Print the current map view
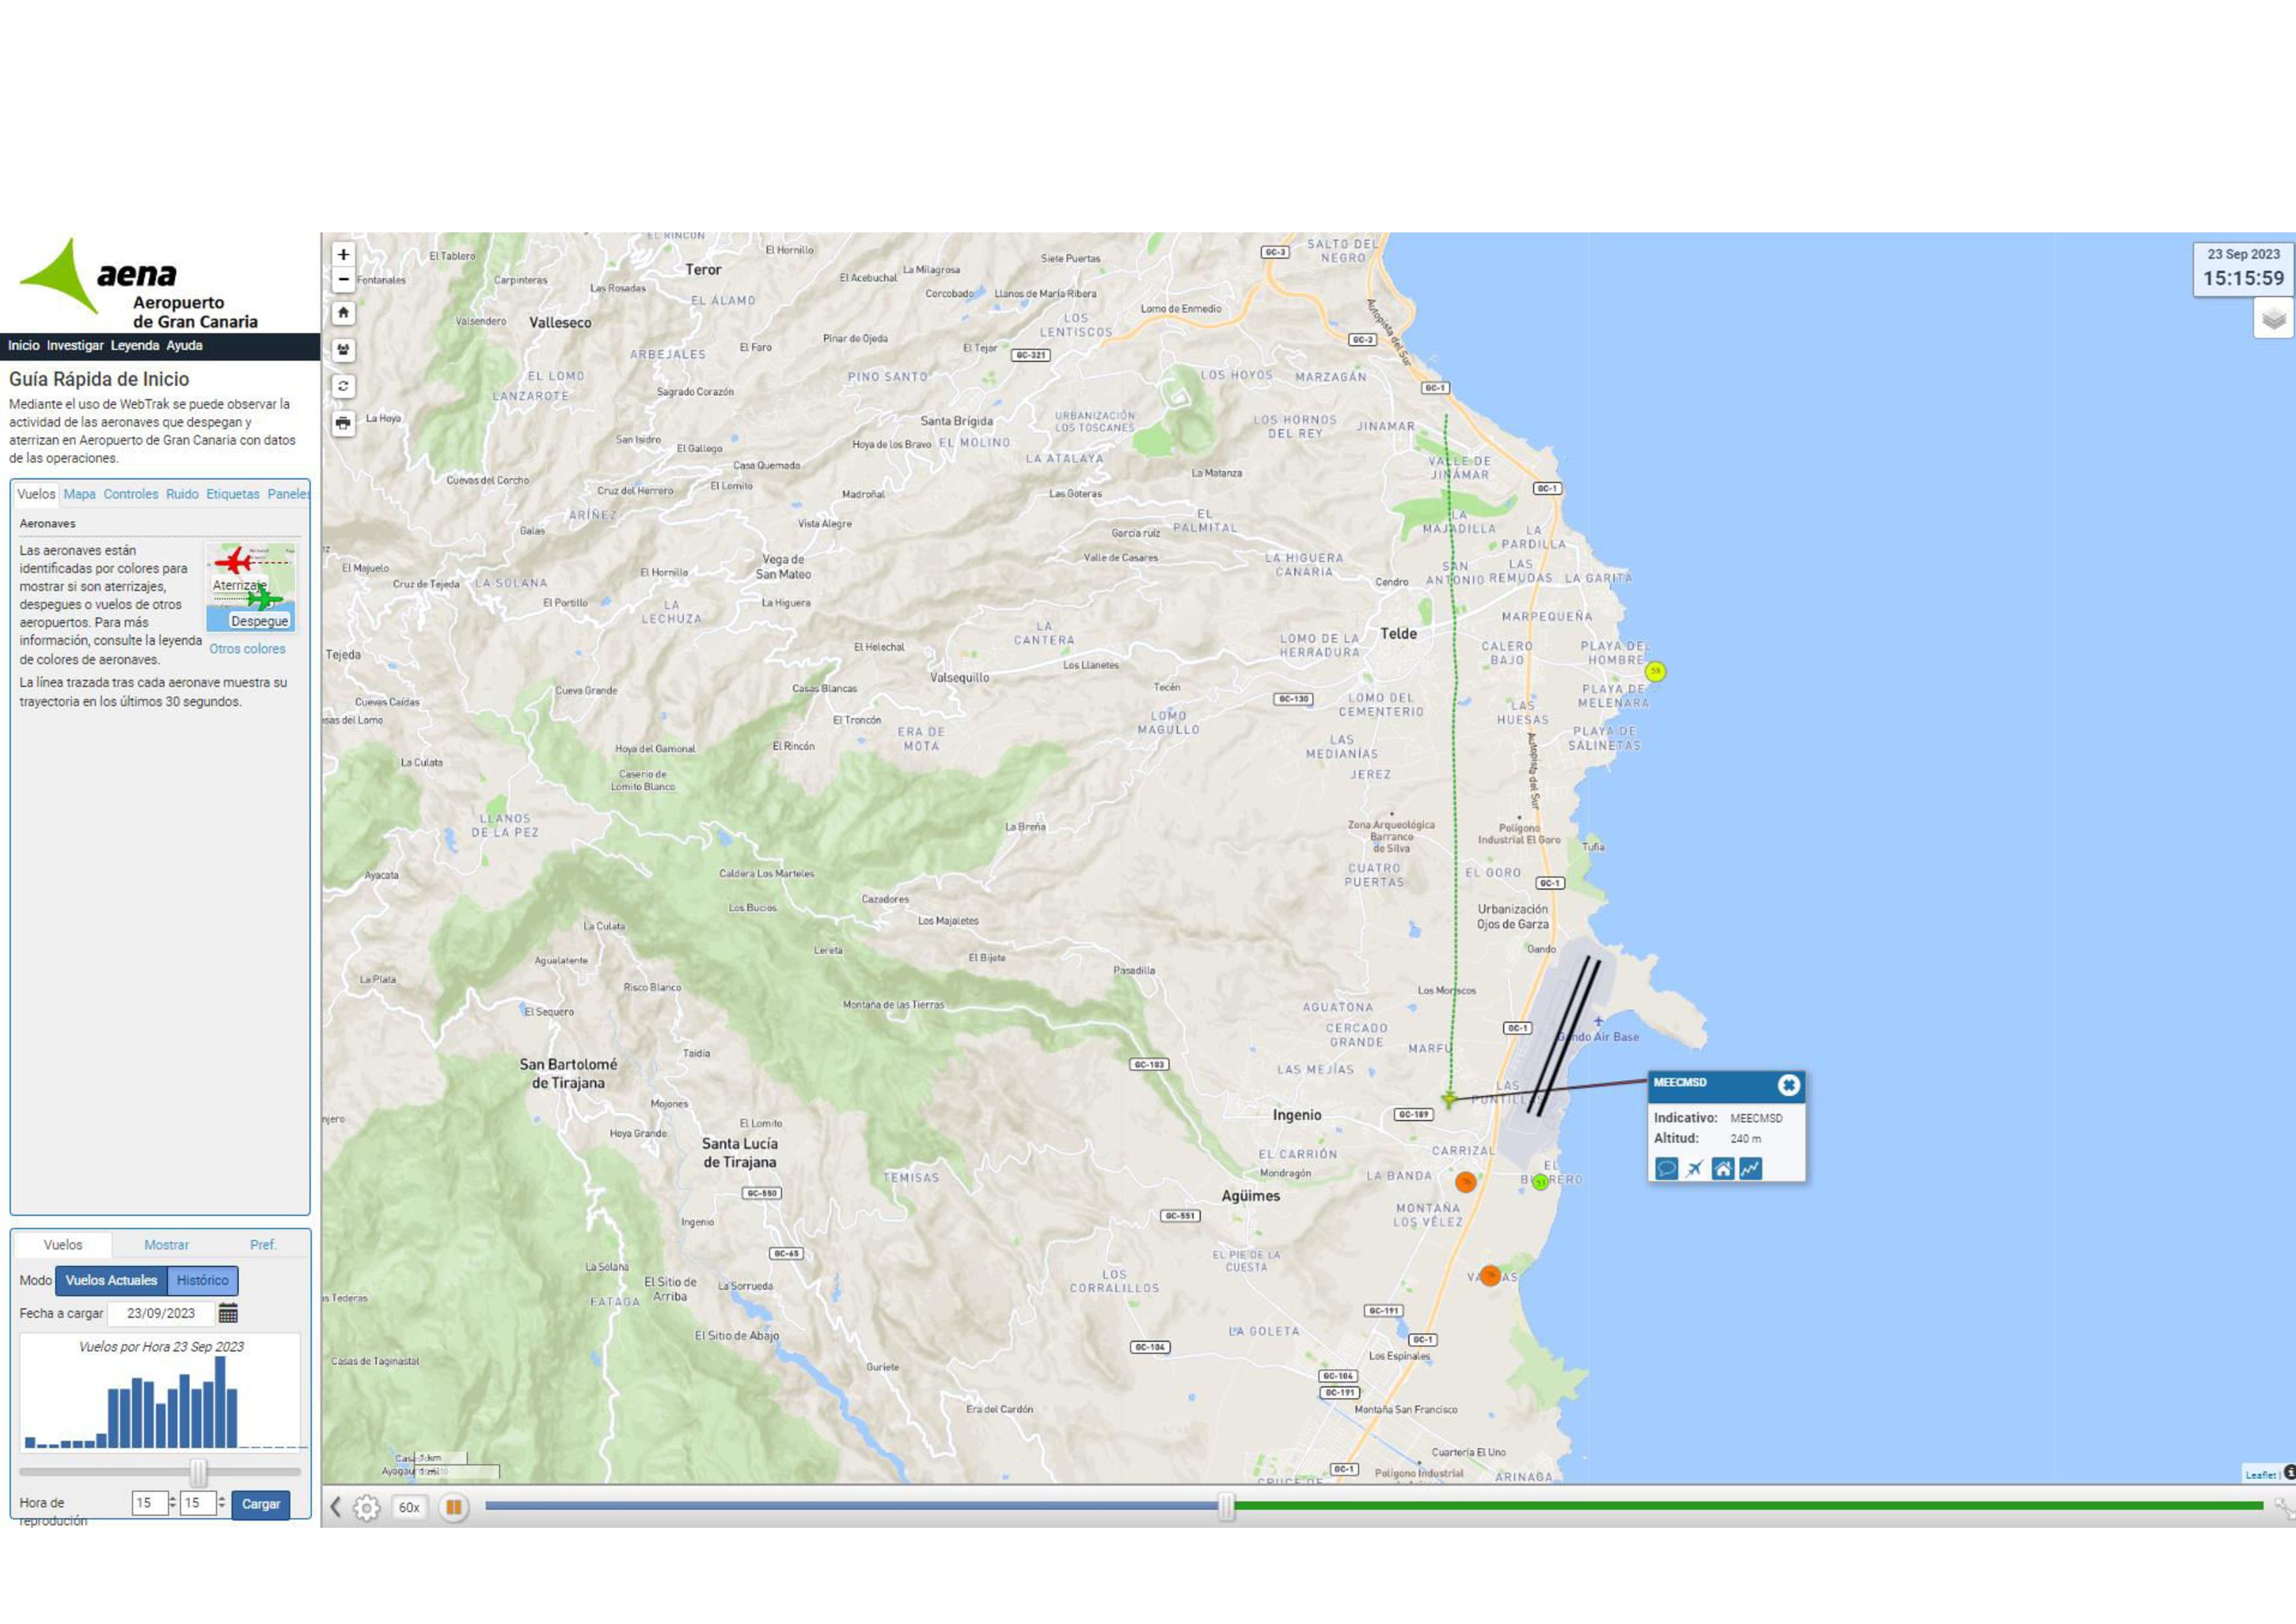 click(x=343, y=423)
